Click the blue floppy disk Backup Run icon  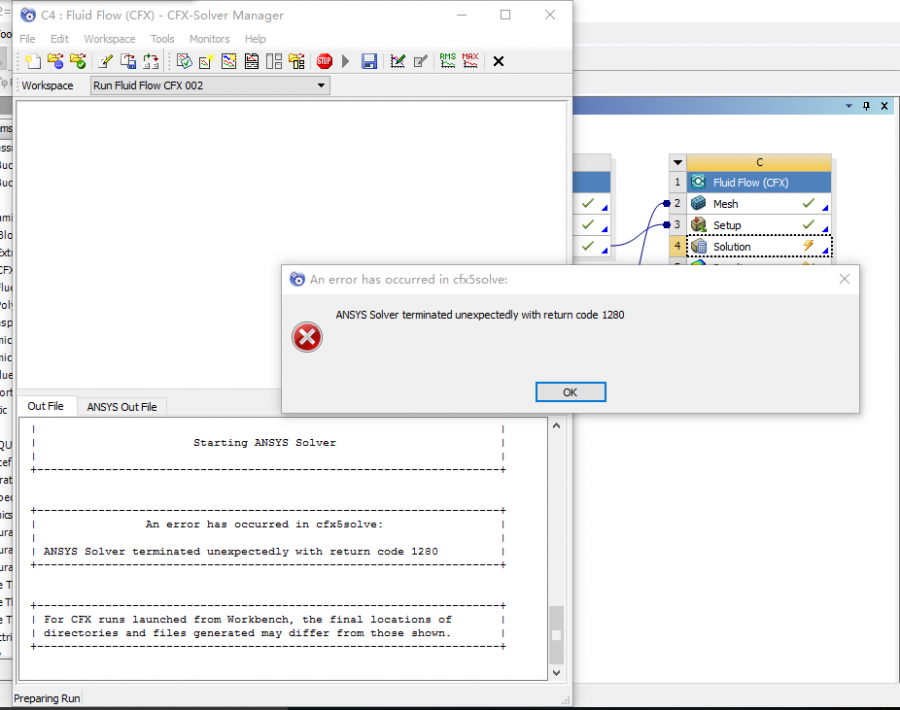click(x=369, y=61)
